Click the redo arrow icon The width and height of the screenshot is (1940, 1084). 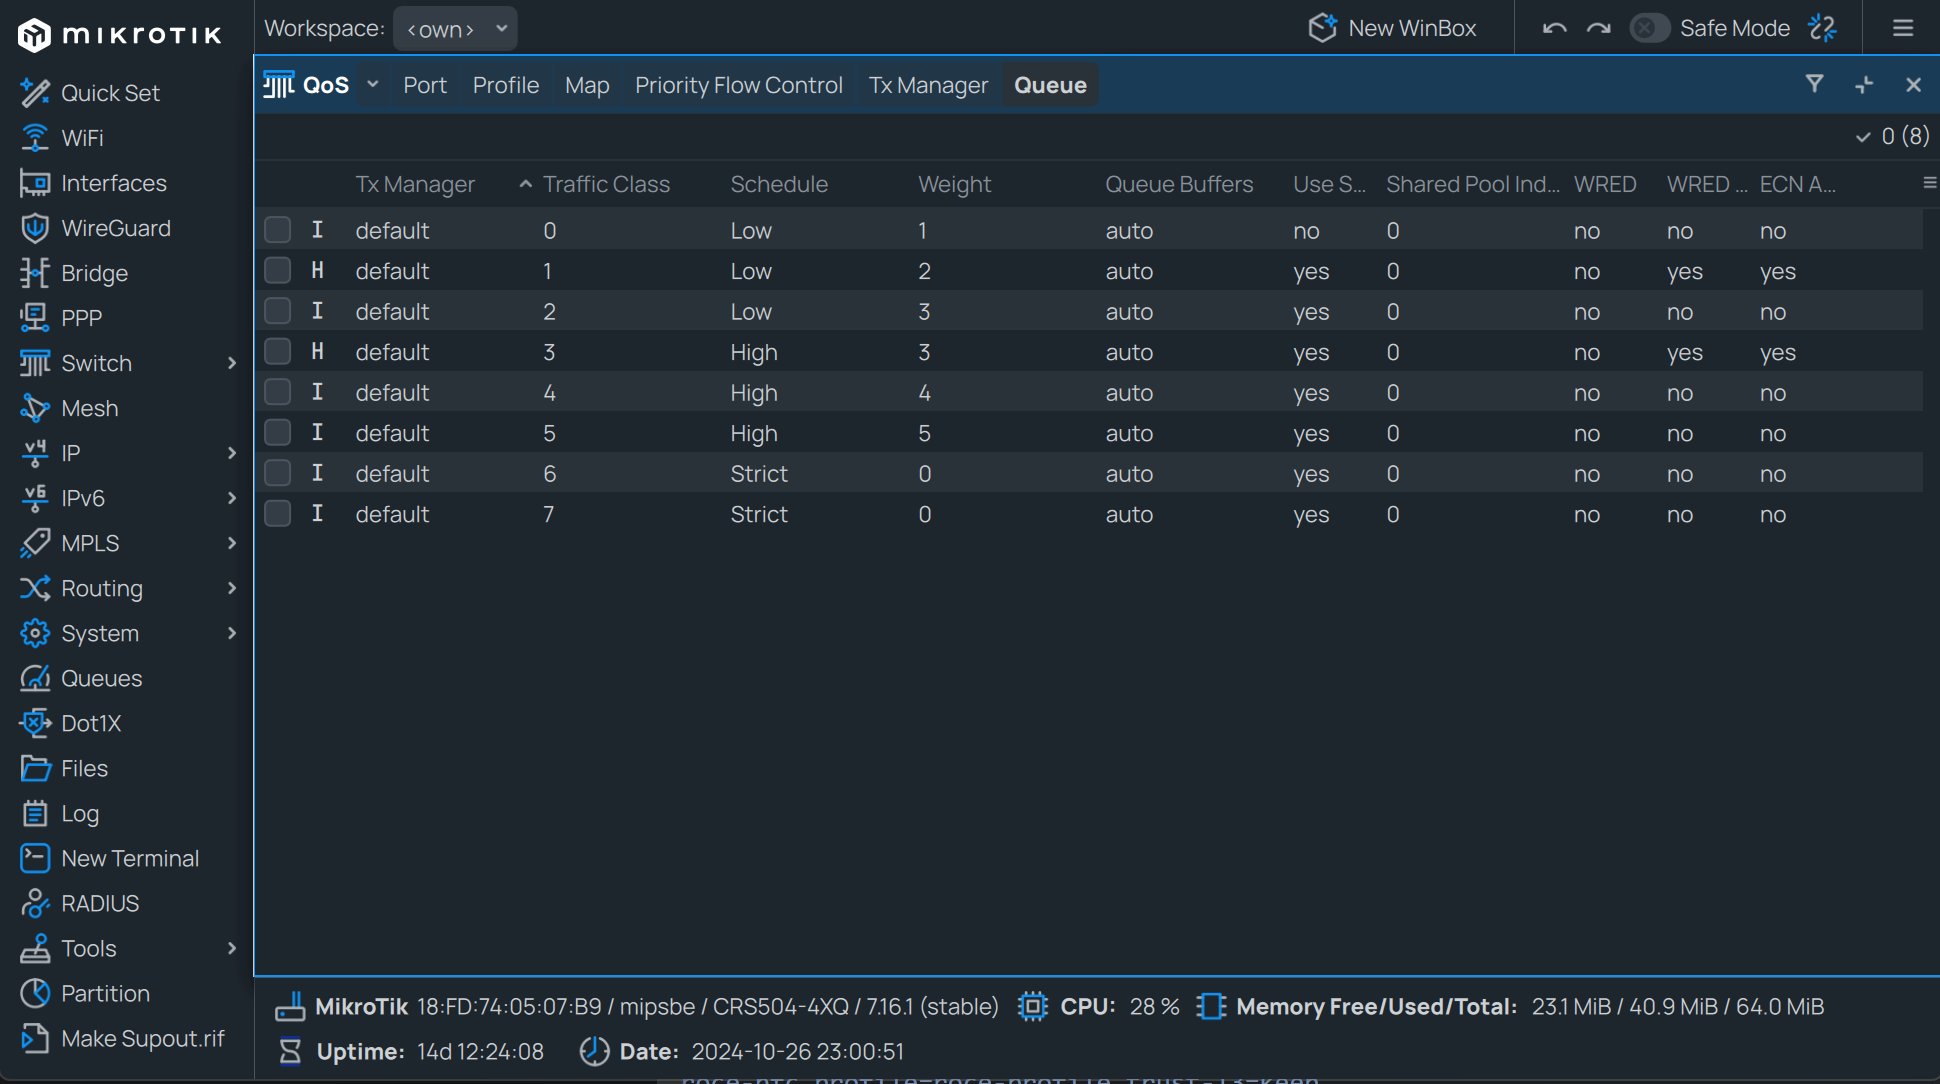[1599, 28]
